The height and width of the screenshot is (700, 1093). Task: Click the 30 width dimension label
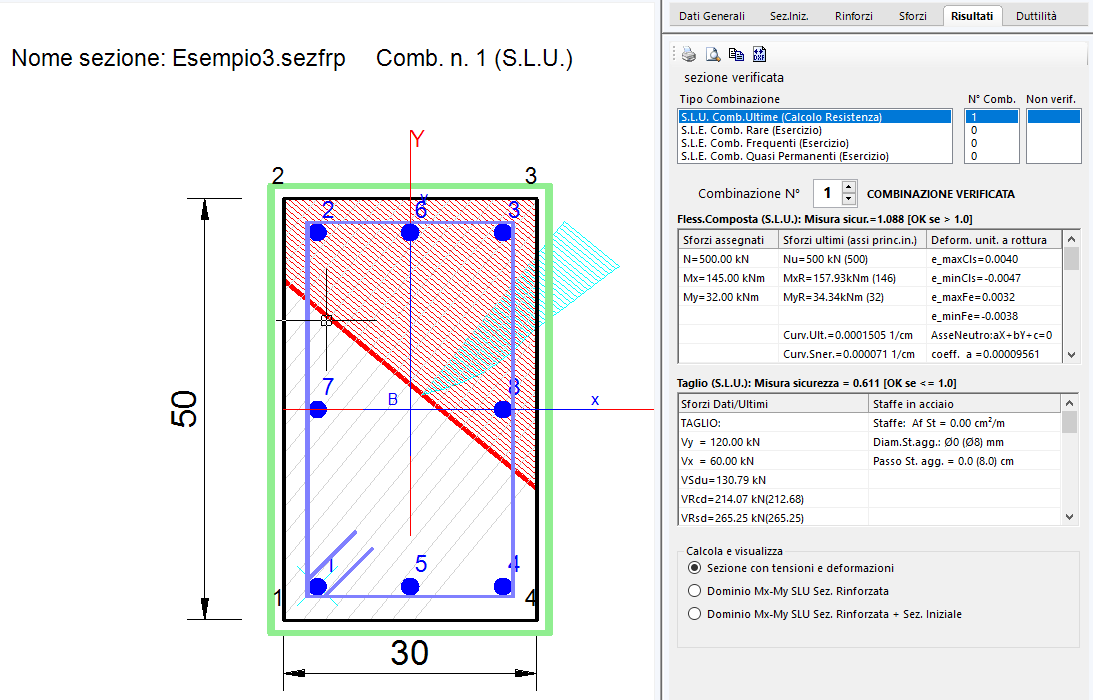point(409,653)
